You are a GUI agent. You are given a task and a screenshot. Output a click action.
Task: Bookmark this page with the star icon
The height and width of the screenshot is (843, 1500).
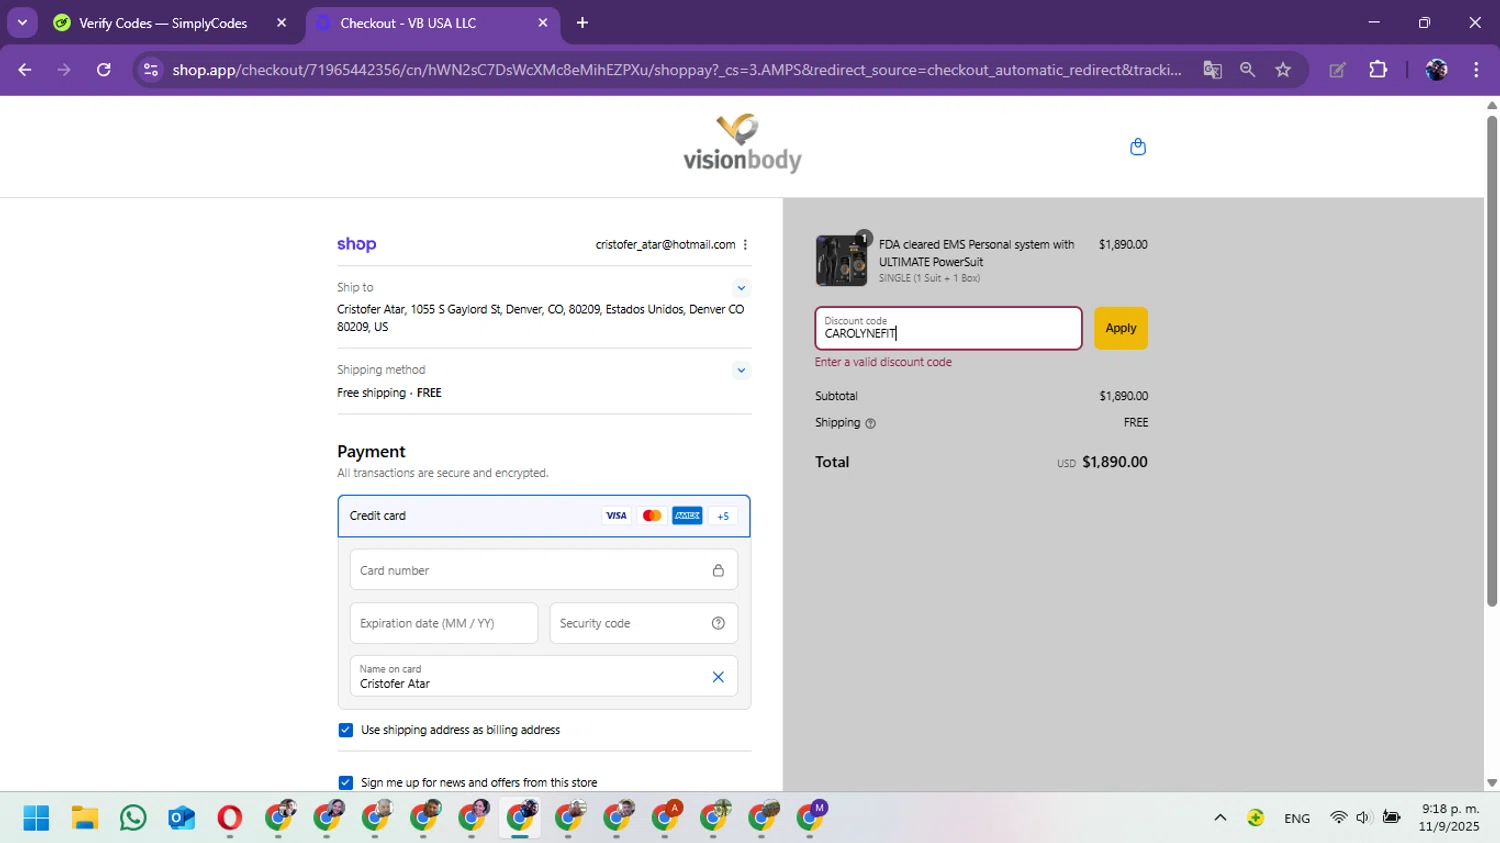click(x=1283, y=70)
